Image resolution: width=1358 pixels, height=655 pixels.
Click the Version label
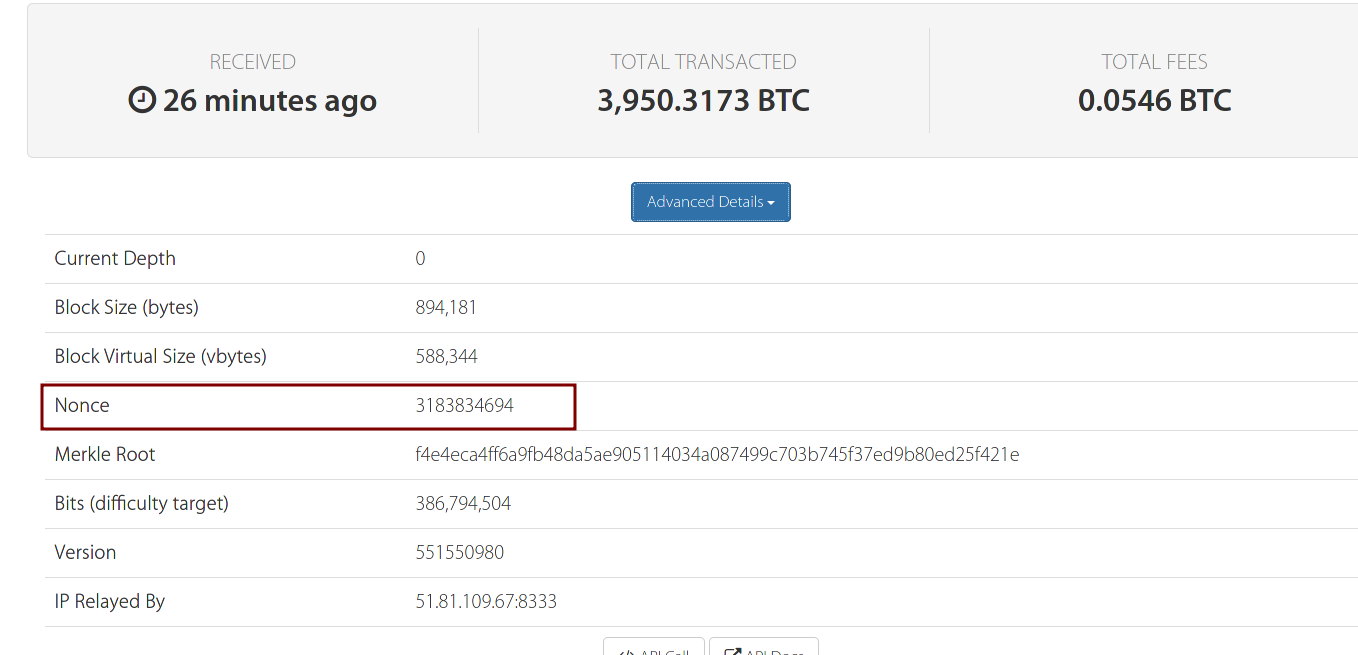coord(85,552)
